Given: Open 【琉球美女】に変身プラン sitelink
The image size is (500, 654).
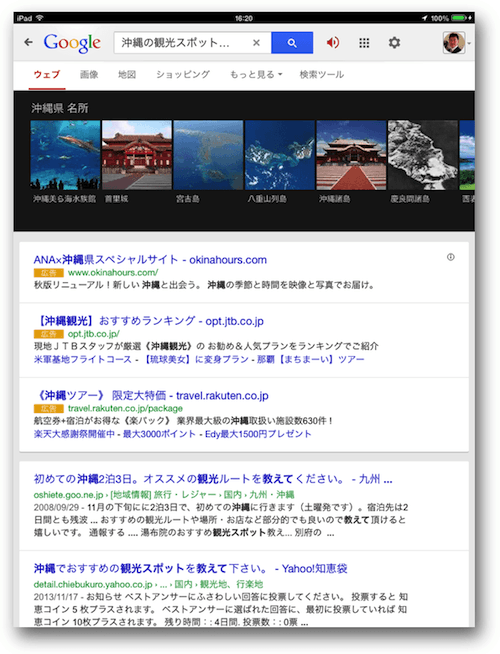Looking at the screenshot, I should (196, 359).
